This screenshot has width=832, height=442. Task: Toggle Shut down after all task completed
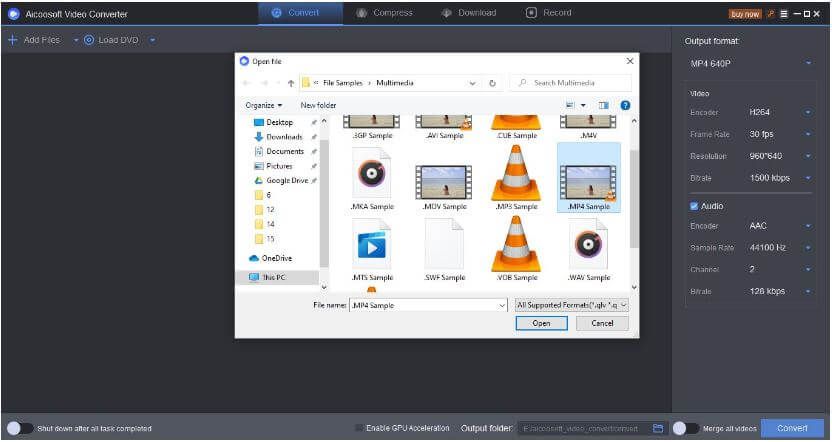coord(20,428)
